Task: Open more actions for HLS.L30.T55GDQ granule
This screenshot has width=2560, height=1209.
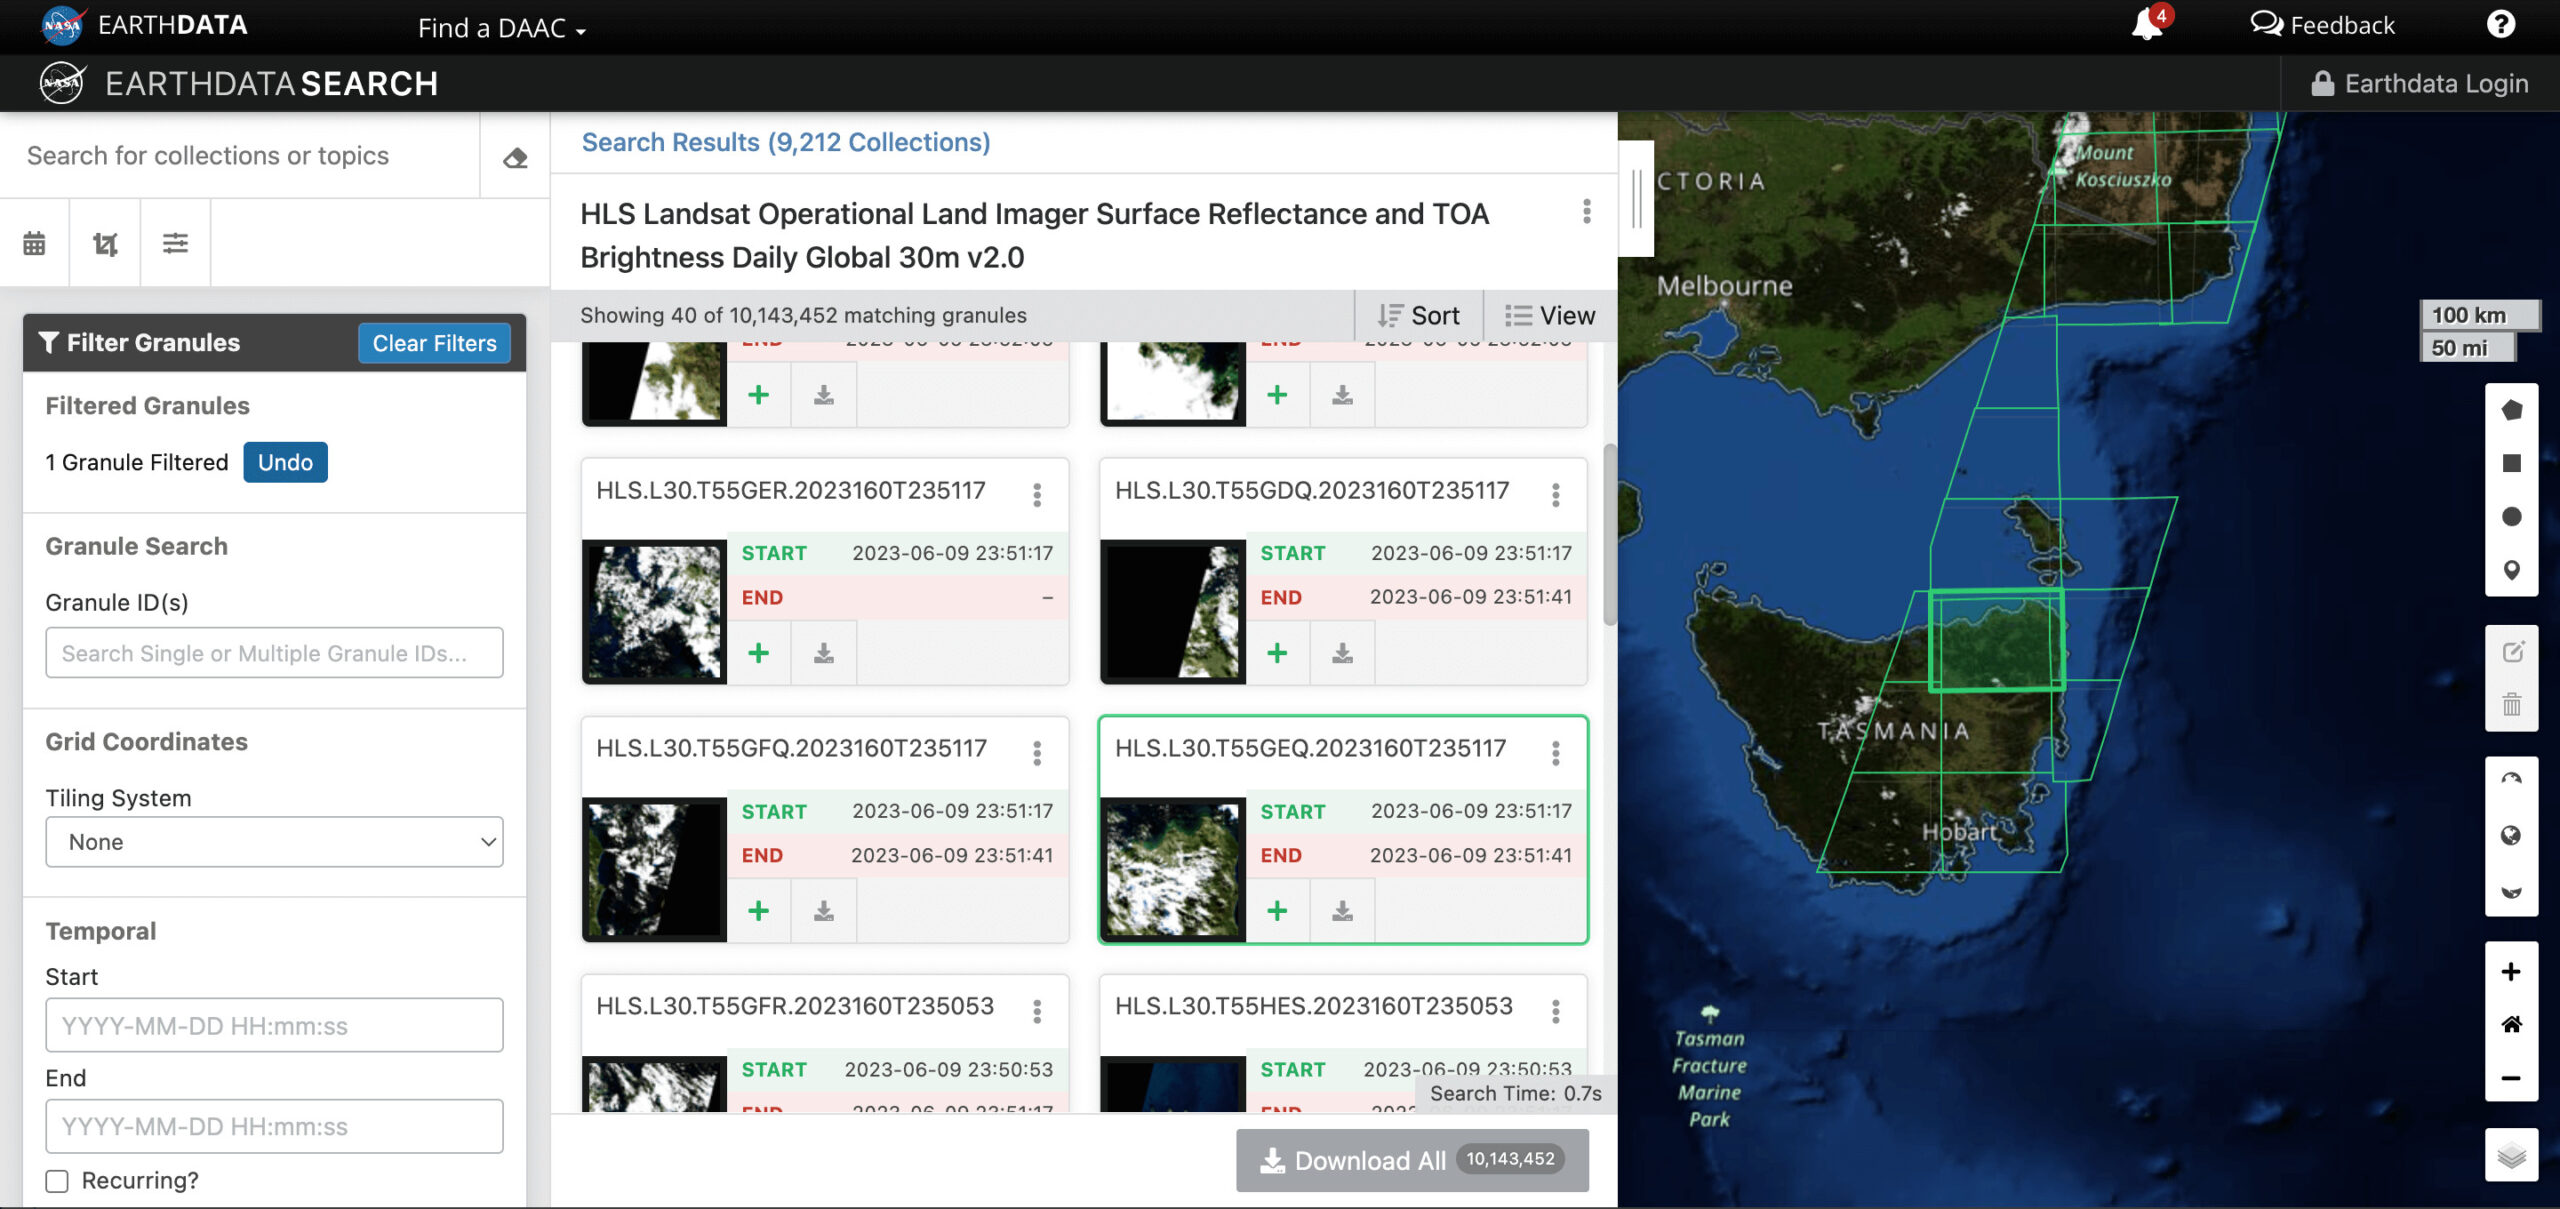Action: (x=1555, y=495)
